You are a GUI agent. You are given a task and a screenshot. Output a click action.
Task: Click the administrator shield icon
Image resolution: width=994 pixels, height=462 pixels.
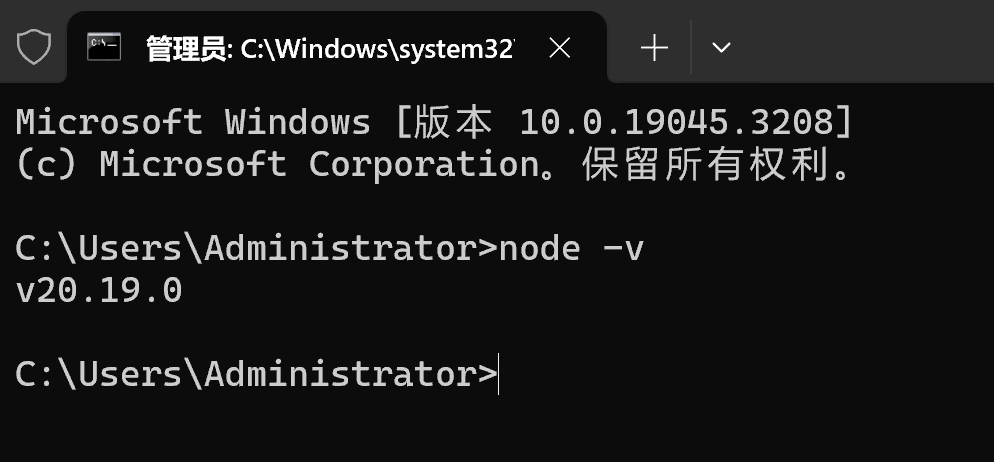coord(34,47)
